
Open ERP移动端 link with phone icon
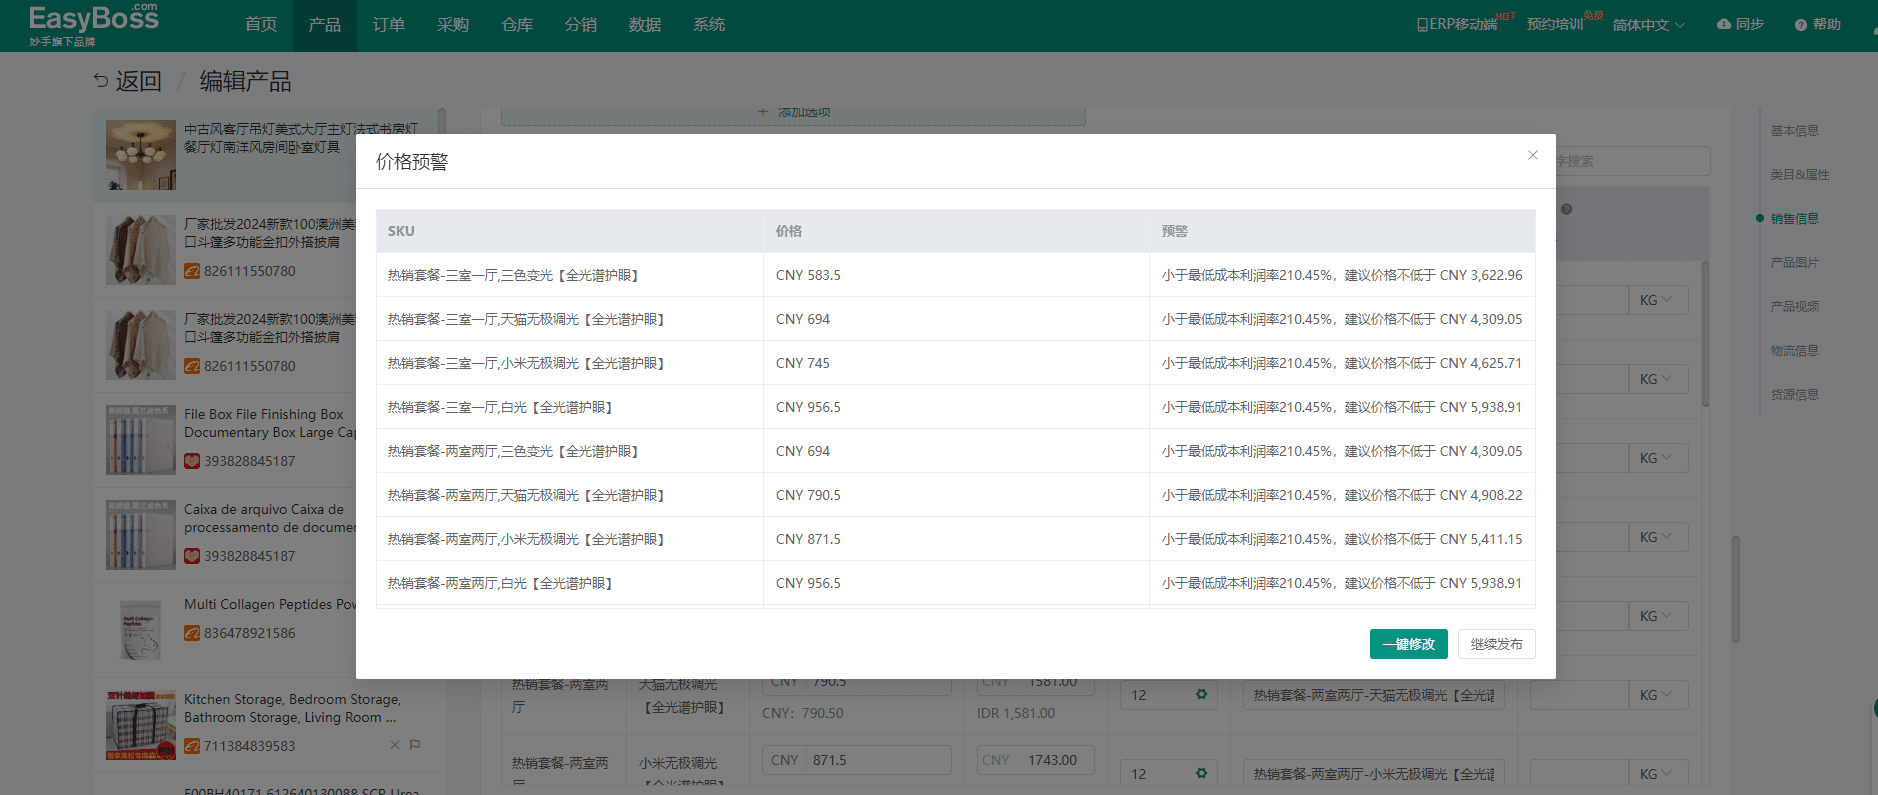(x=1457, y=24)
